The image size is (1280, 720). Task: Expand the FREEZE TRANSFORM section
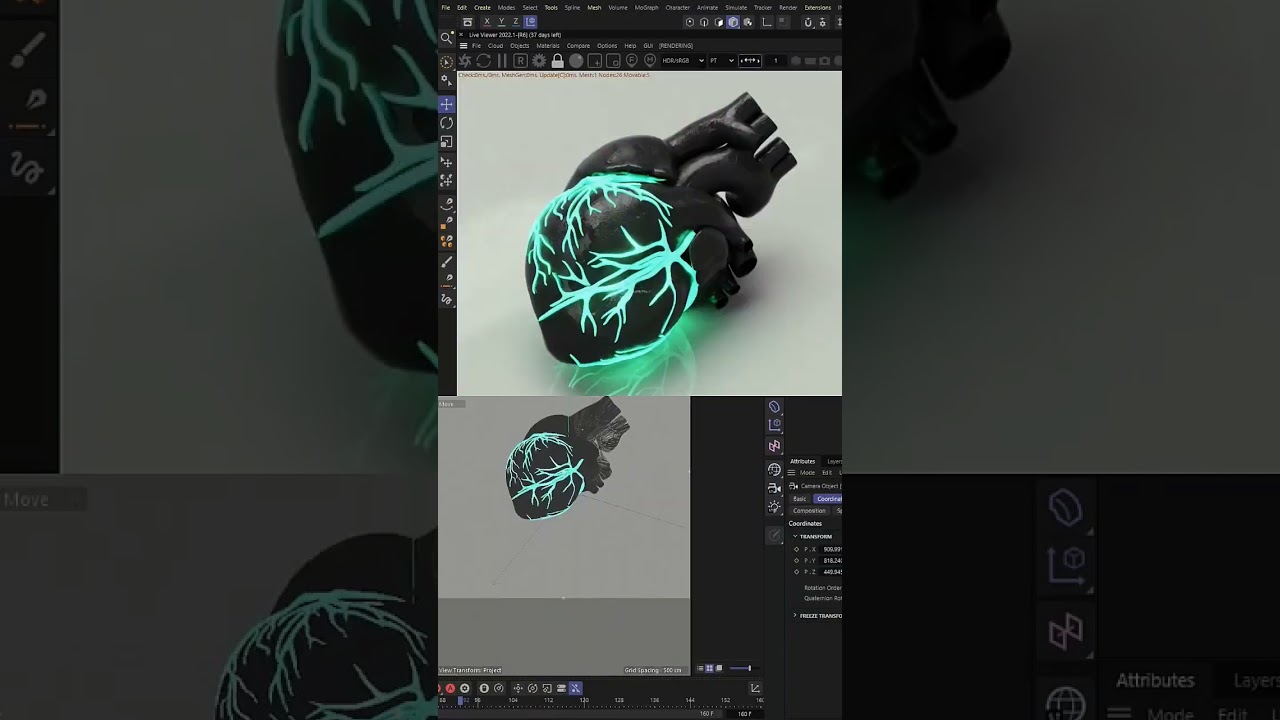click(795, 615)
